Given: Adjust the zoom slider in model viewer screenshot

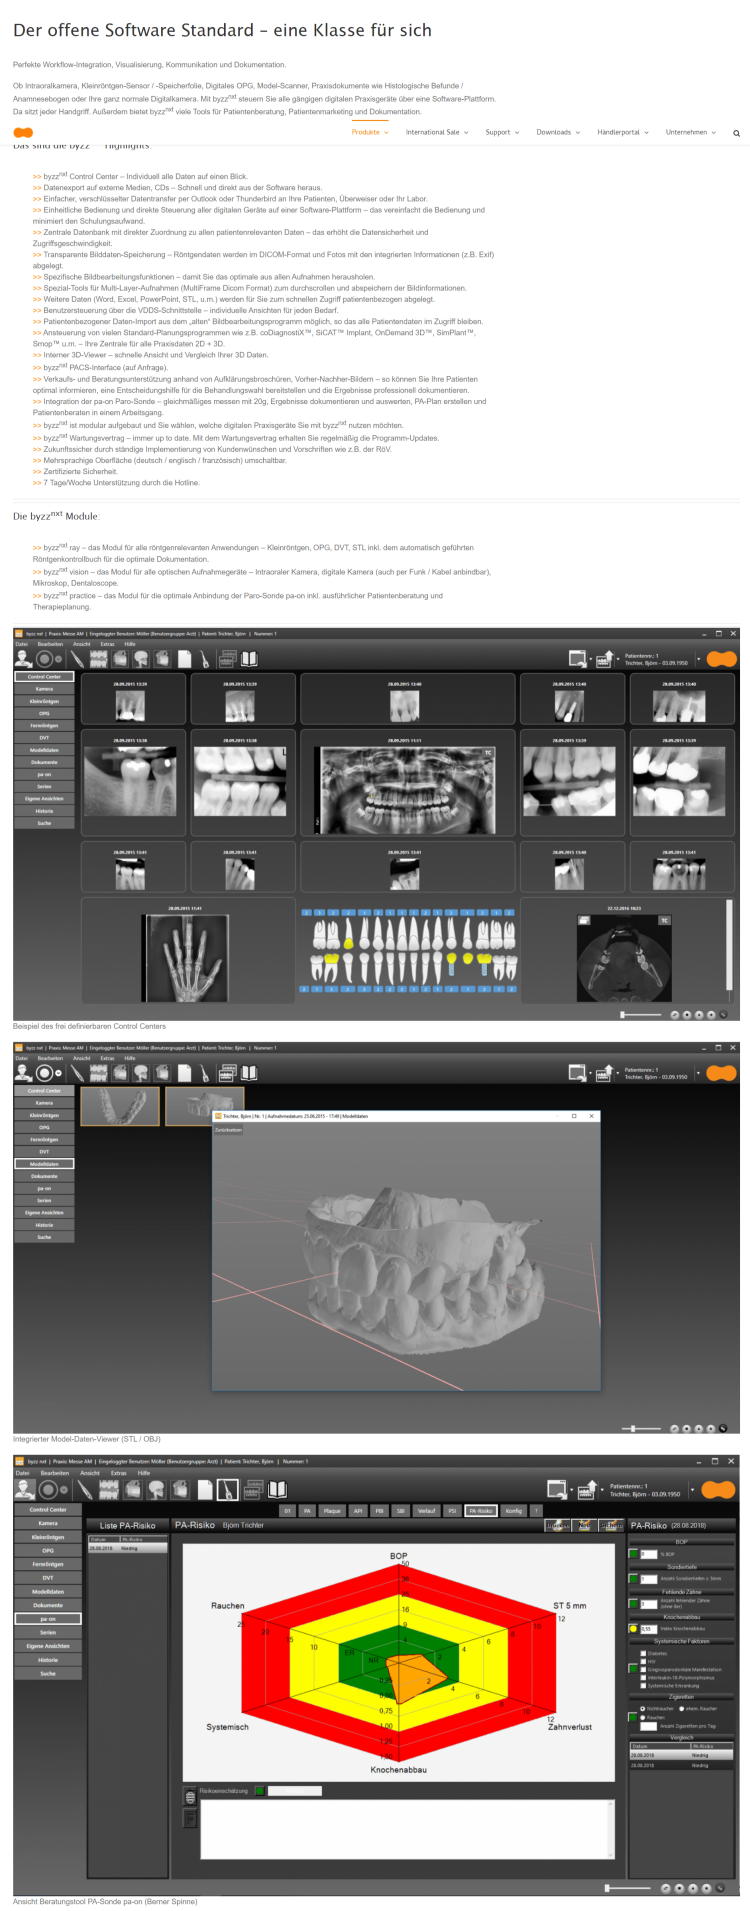Looking at the screenshot, I should point(641,1428).
